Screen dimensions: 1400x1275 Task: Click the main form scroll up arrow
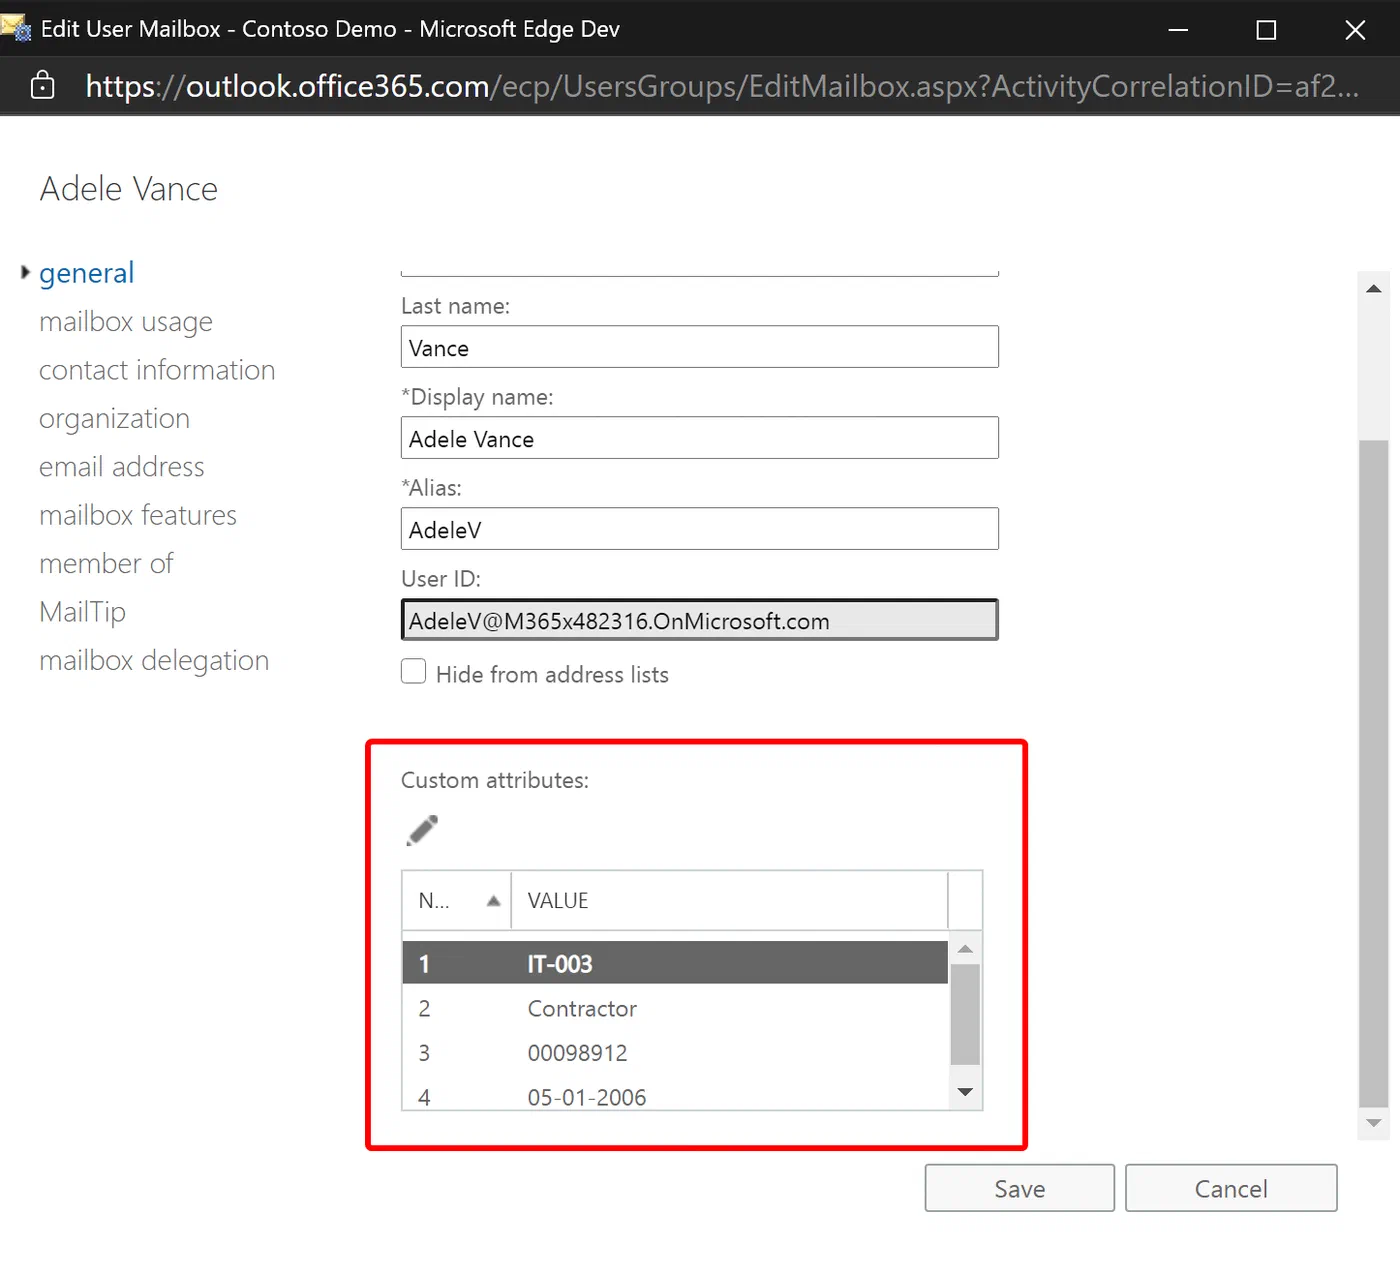pyautogui.click(x=1374, y=288)
